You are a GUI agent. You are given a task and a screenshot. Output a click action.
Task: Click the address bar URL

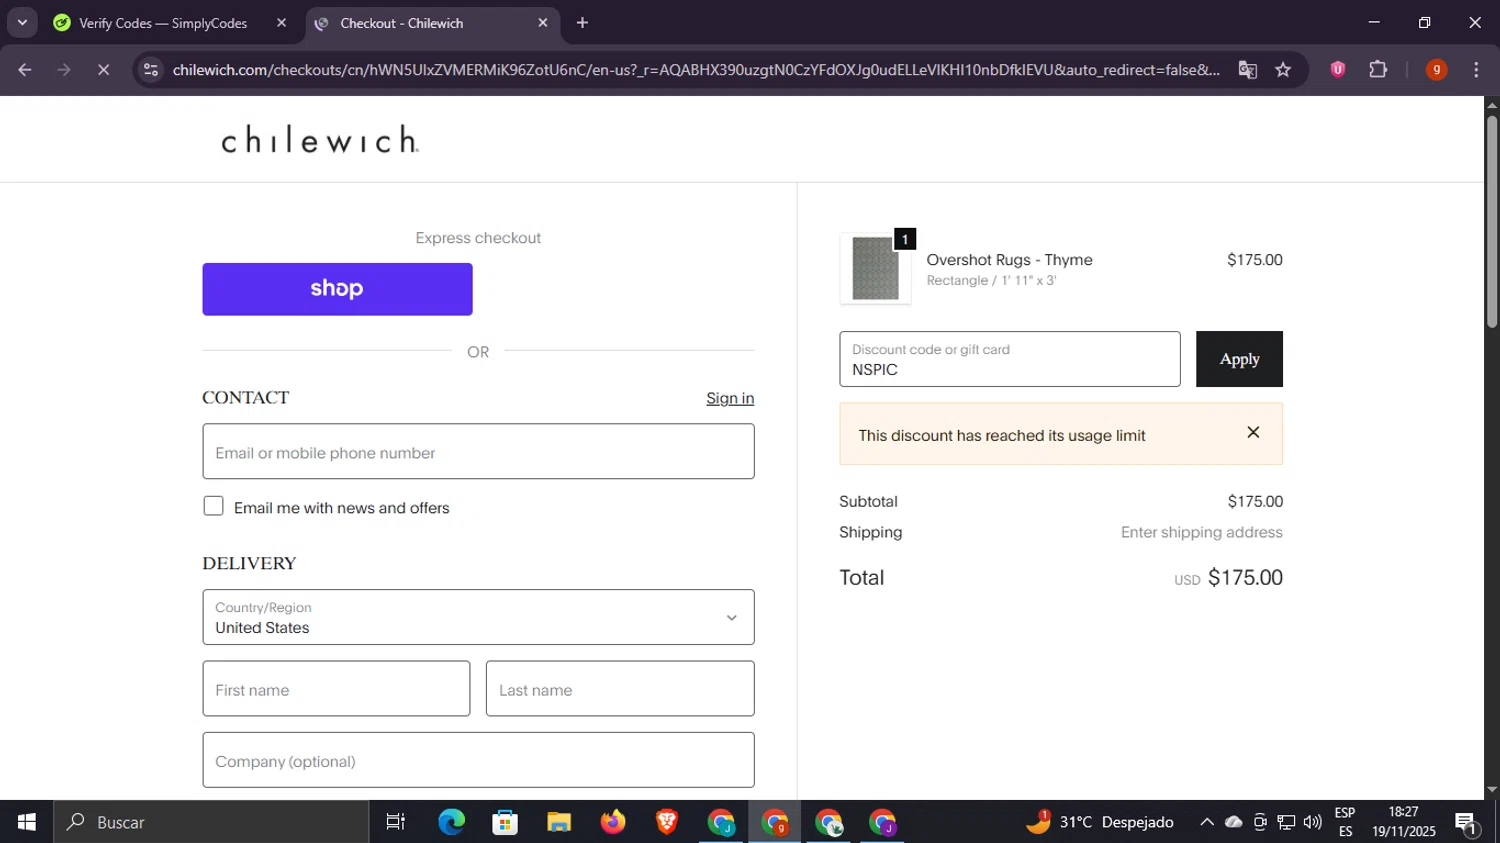[x=696, y=70]
